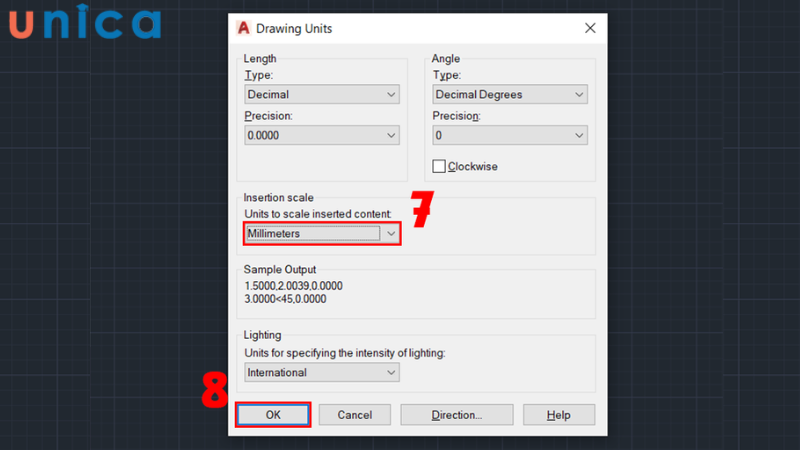Open the Direction... settings button

[457, 415]
